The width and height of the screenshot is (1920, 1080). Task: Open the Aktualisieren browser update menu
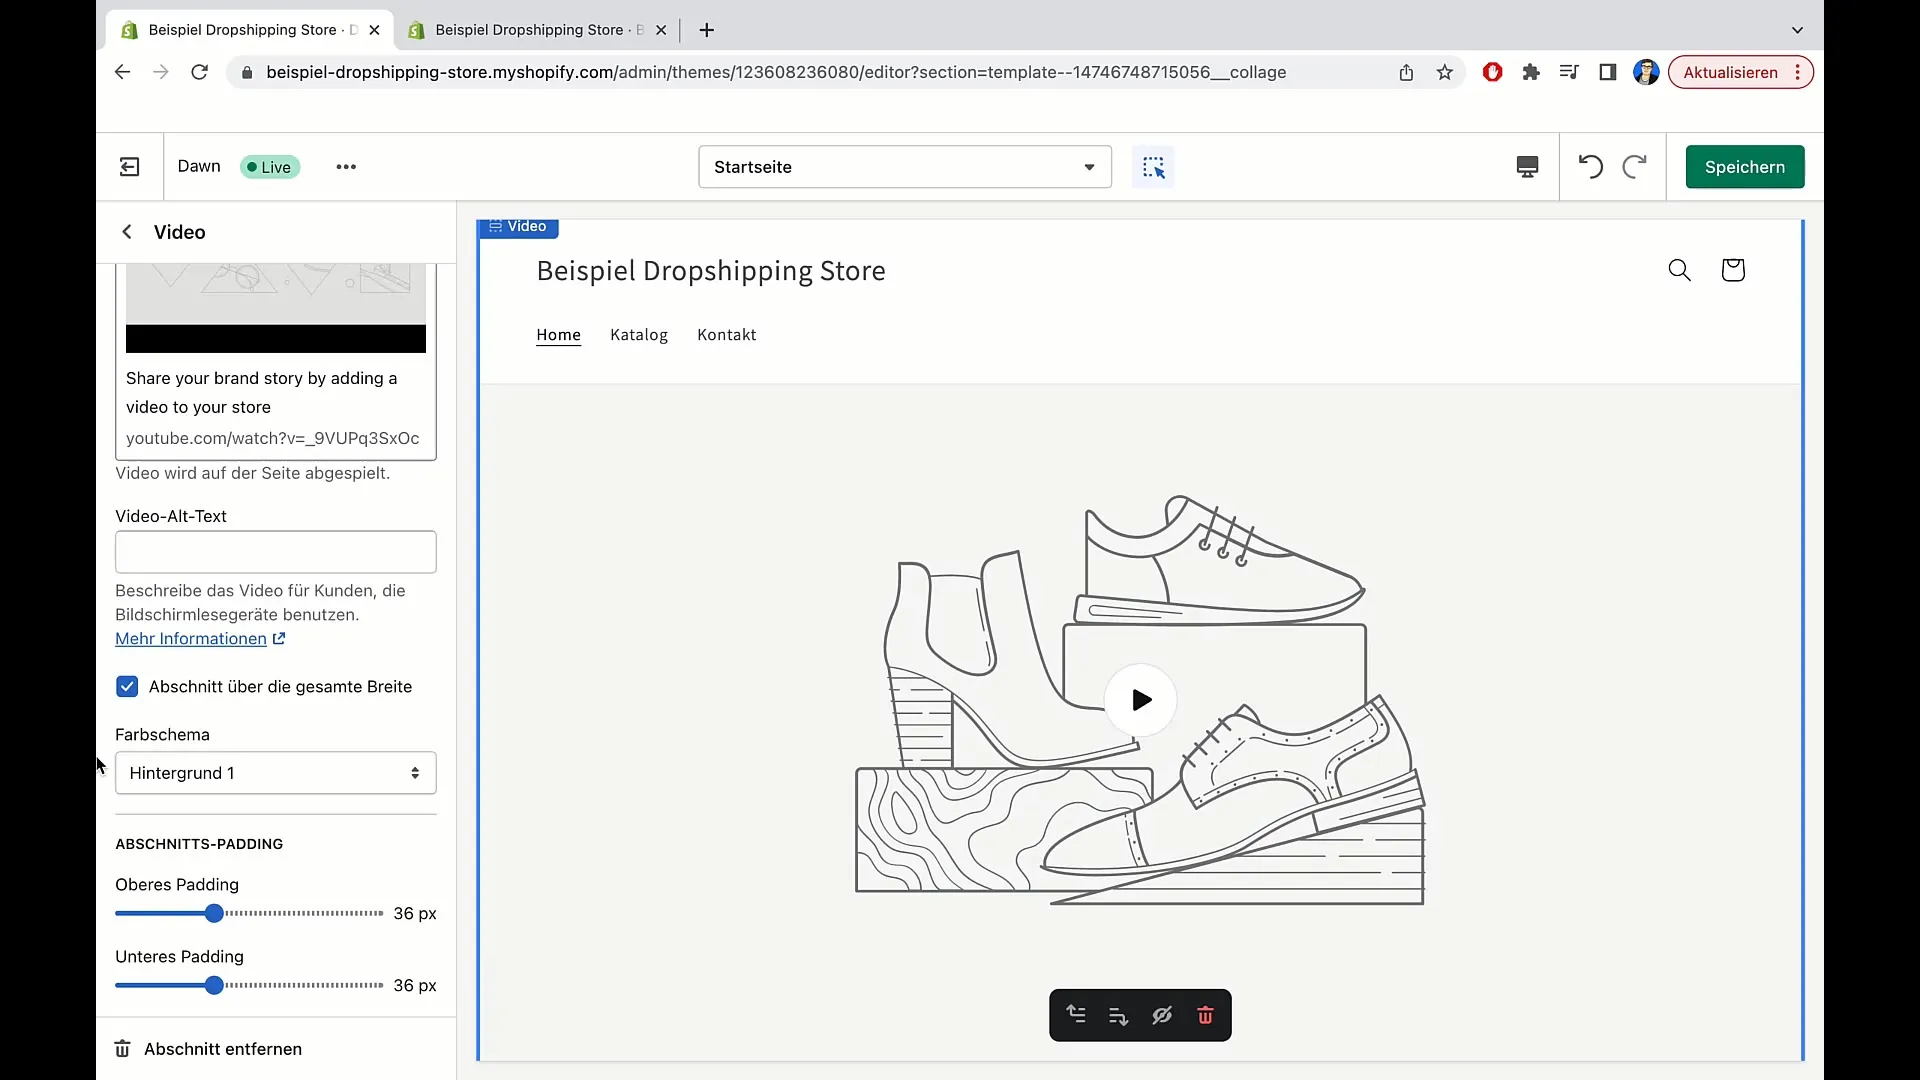point(1740,72)
